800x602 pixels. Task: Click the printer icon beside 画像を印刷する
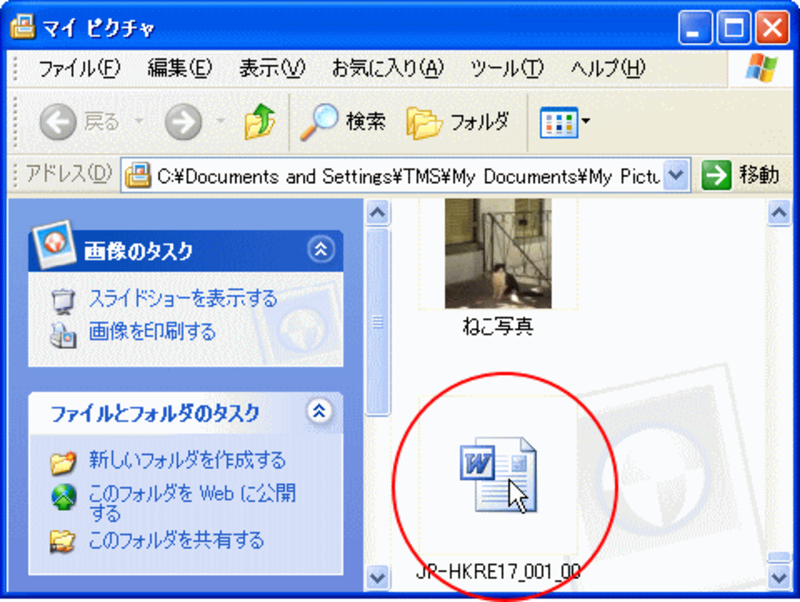(x=63, y=334)
